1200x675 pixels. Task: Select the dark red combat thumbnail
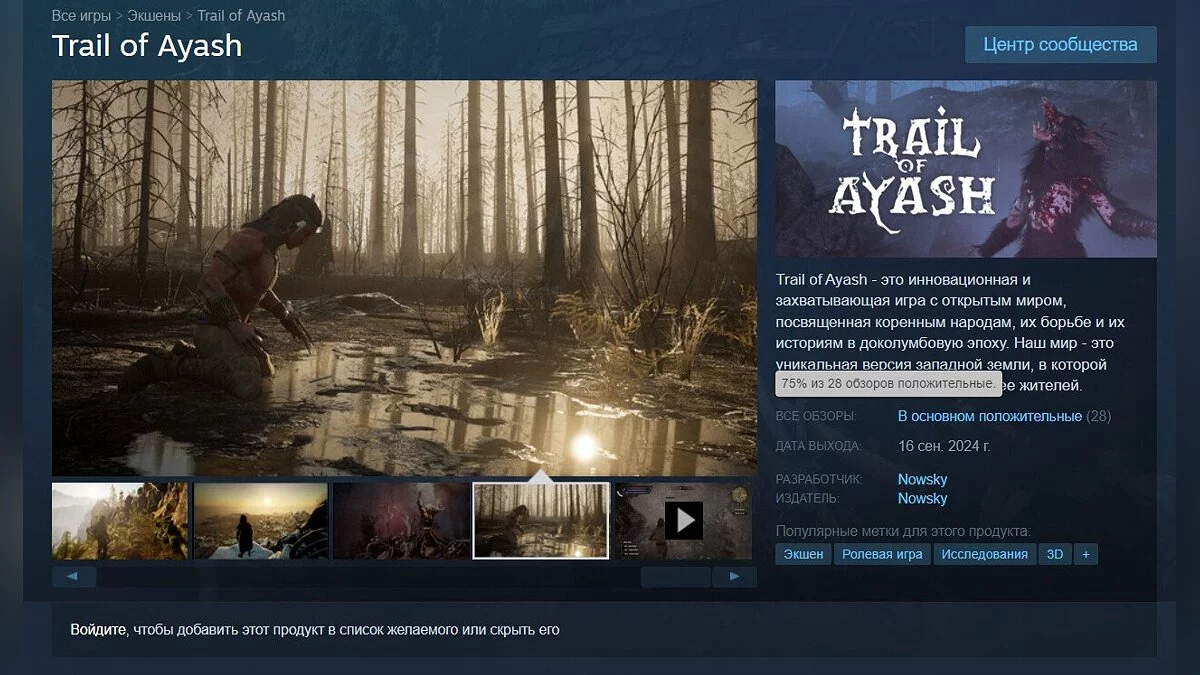tap(400, 520)
